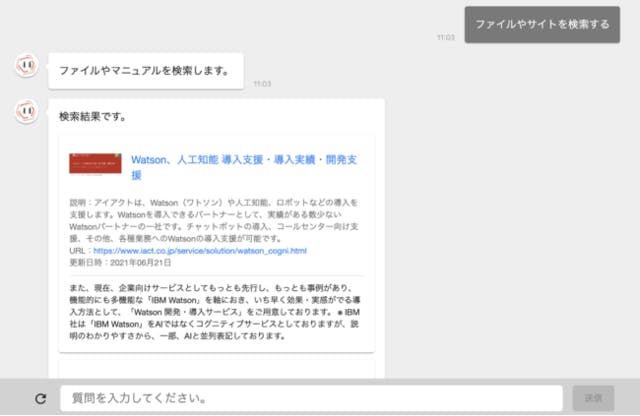Click the 説明 description paragraph of the result
The height and width of the screenshot is (416, 640).
(214, 220)
